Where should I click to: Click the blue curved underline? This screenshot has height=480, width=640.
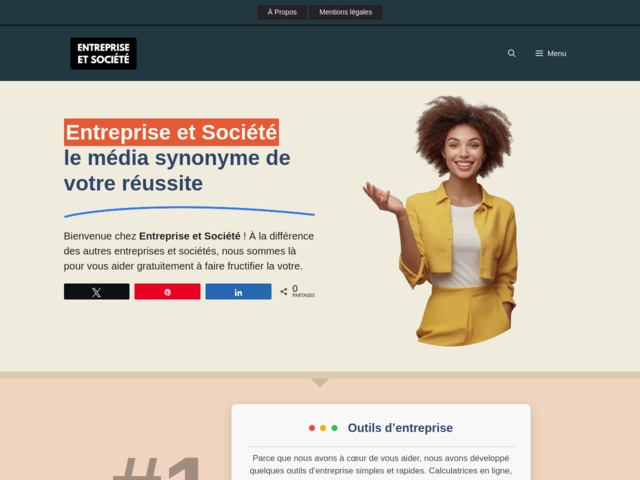(x=189, y=211)
